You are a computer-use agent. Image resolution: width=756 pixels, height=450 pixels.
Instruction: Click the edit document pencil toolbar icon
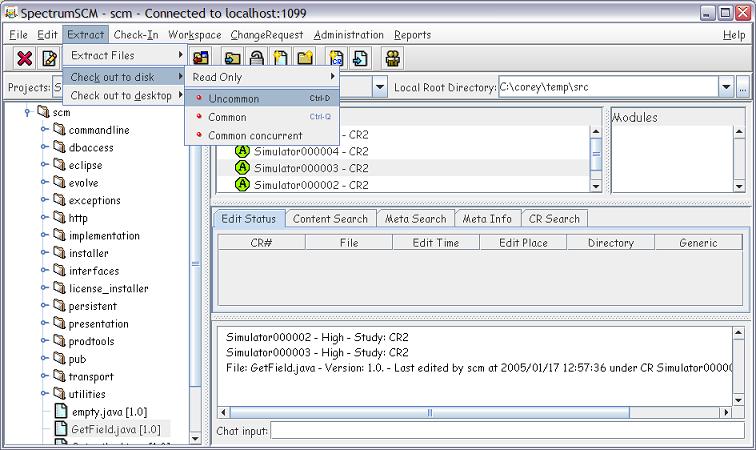point(49,58)
